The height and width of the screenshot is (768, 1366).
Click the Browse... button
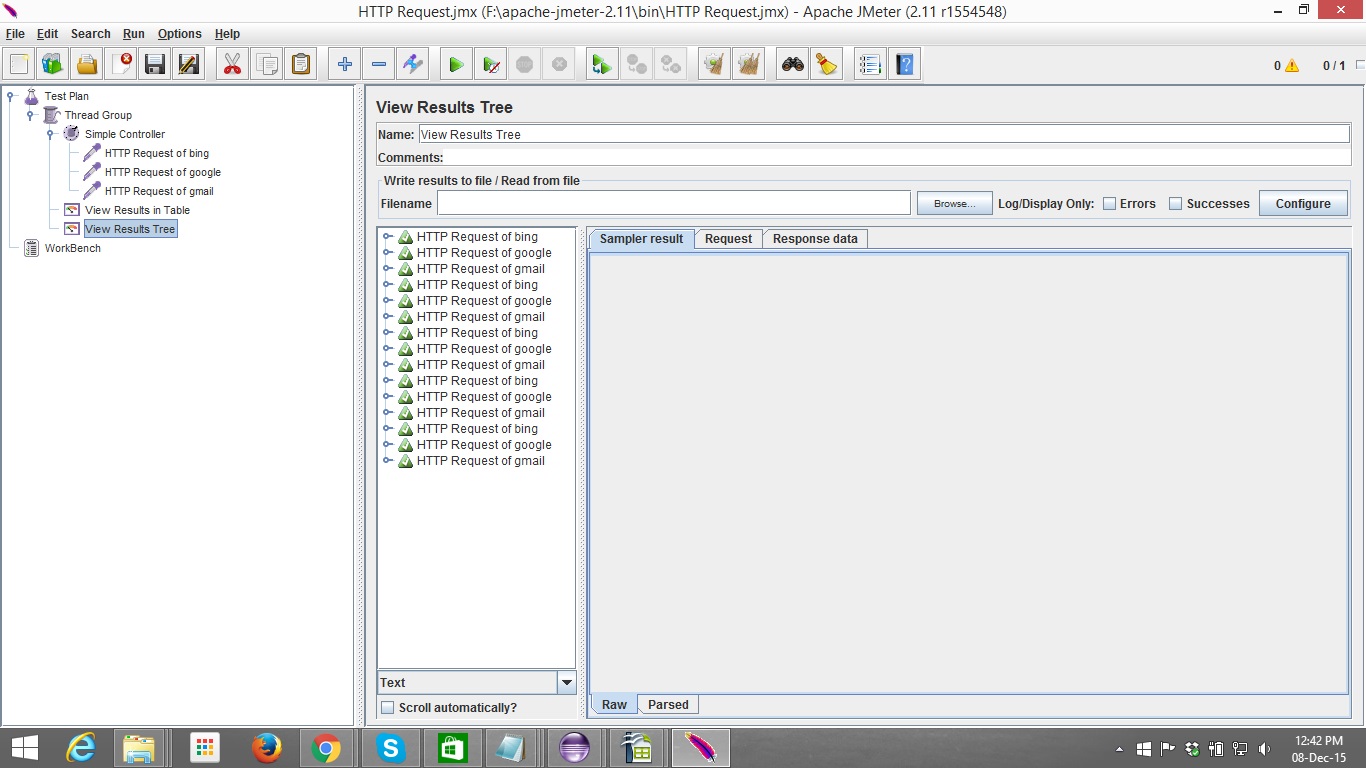pos(955,204)
